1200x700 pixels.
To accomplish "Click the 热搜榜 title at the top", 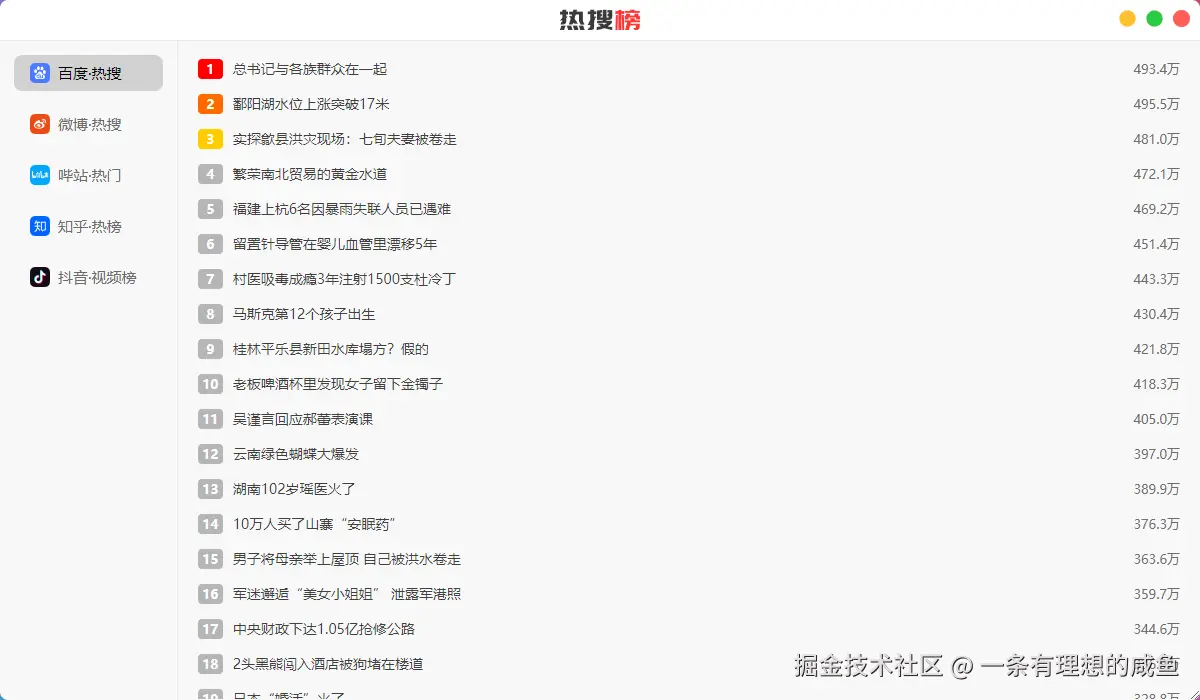I will pos(600,20).
